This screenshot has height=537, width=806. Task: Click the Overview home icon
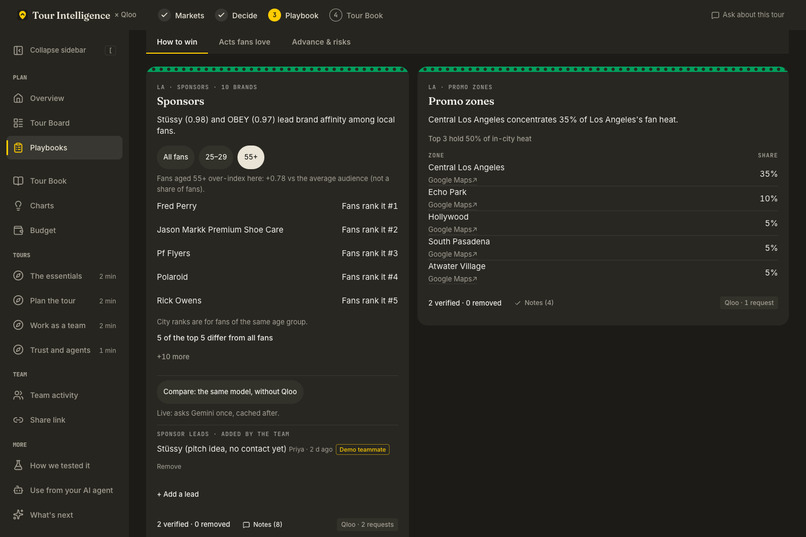[x=18, y=98]
